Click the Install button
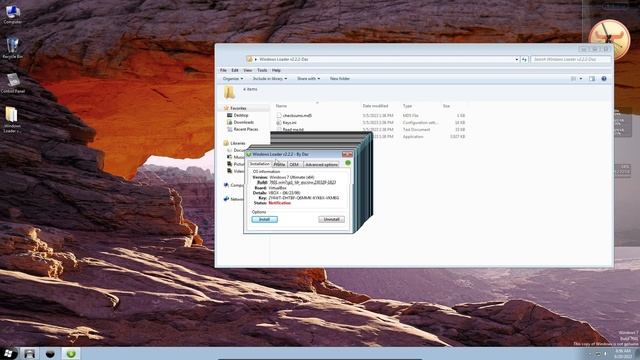This screenshot has width=640, height=360. [264, 220]
